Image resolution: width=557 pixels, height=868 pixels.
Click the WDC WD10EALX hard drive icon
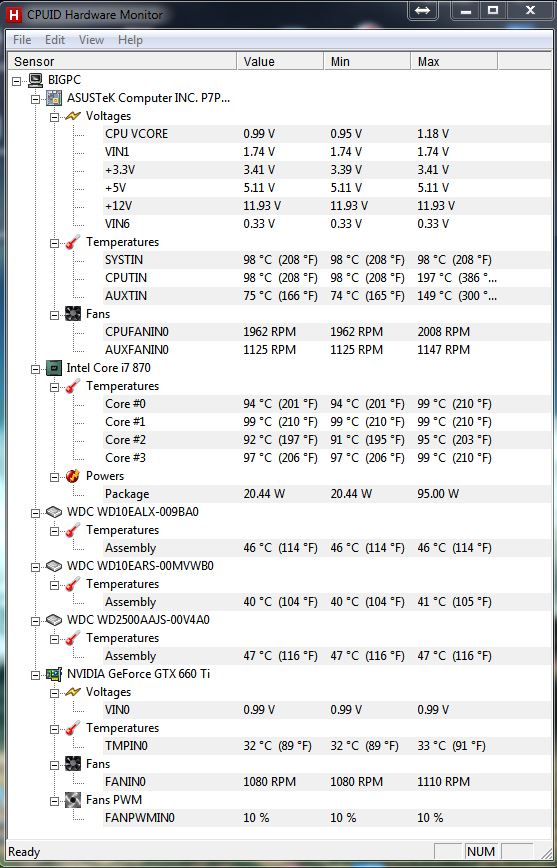54,512
